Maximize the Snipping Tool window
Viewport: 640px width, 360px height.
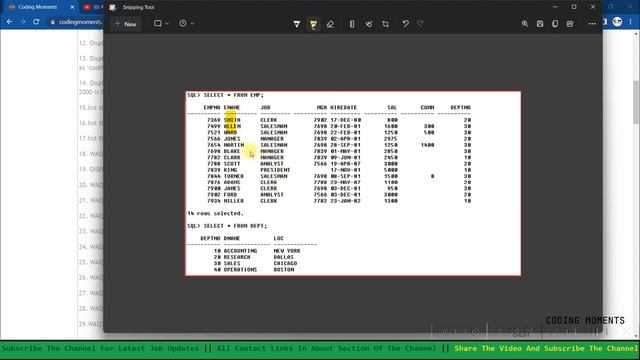coord(574,7)
